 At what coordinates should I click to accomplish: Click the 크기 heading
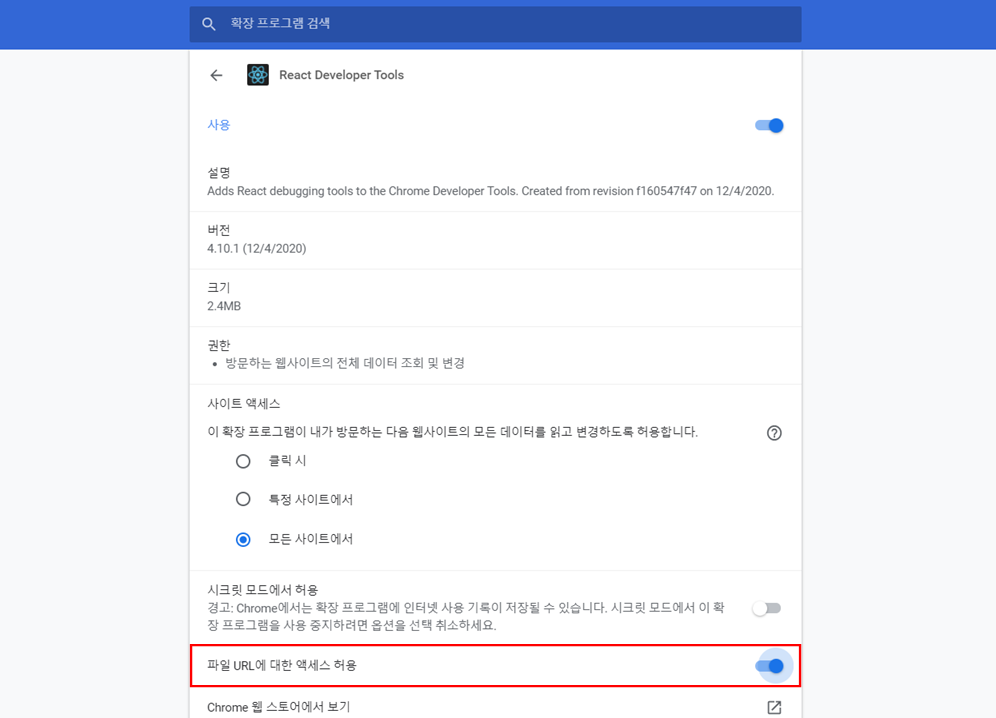pos(219,288)
